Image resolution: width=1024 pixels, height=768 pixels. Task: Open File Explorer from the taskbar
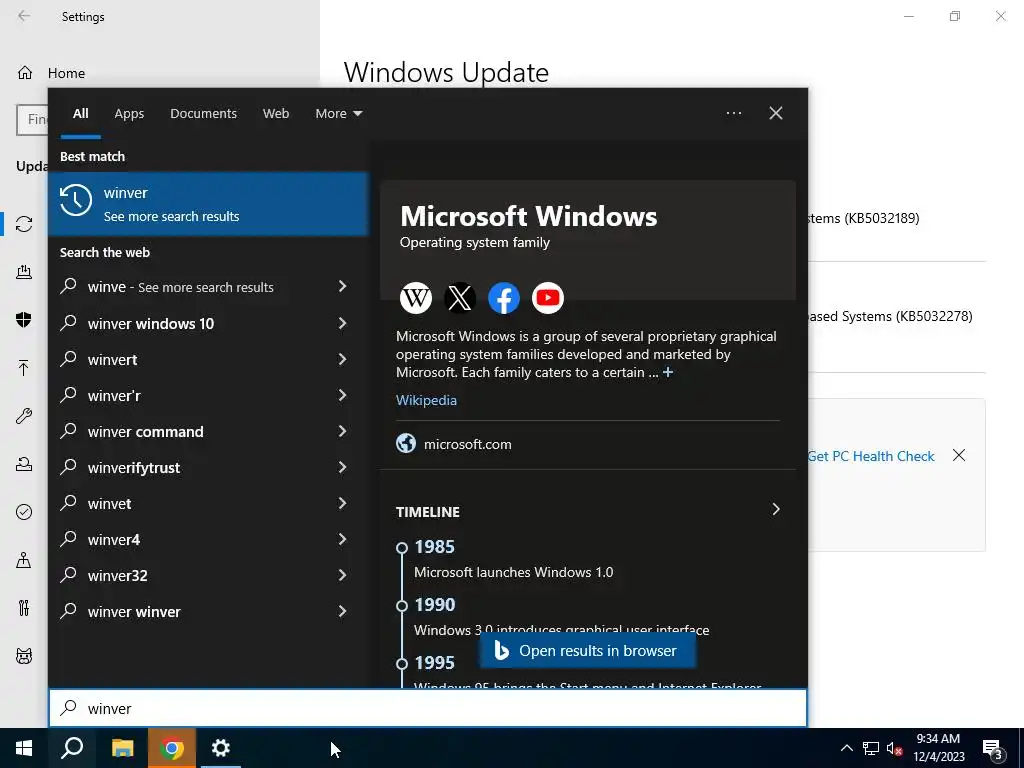point(122,748)
